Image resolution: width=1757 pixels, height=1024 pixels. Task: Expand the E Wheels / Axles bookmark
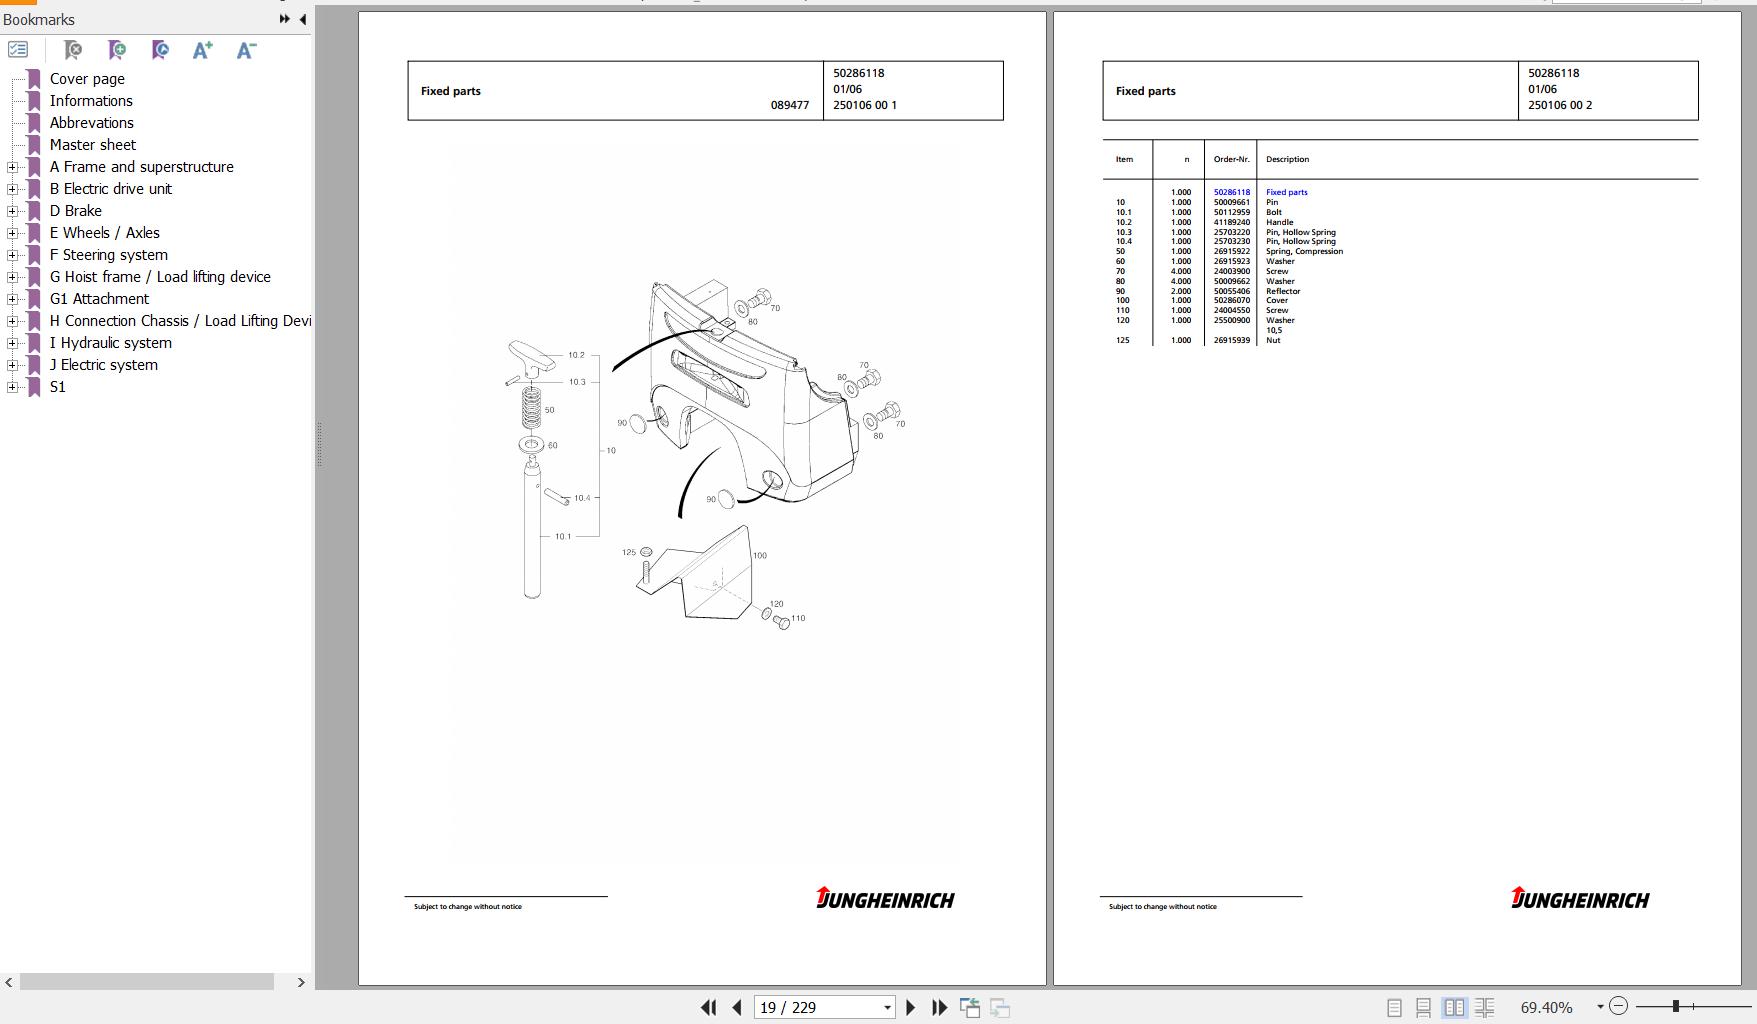click(x=12, y=233)
